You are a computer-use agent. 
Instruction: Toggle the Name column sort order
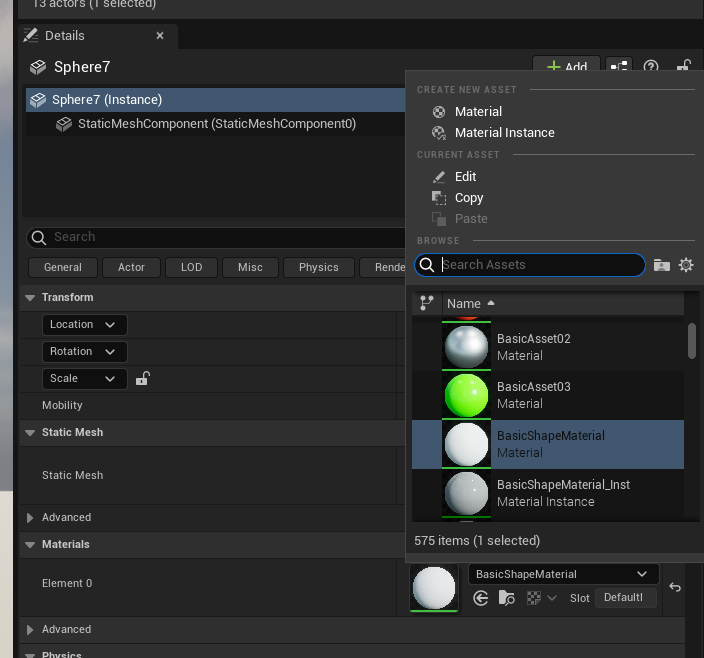point(470,303)
